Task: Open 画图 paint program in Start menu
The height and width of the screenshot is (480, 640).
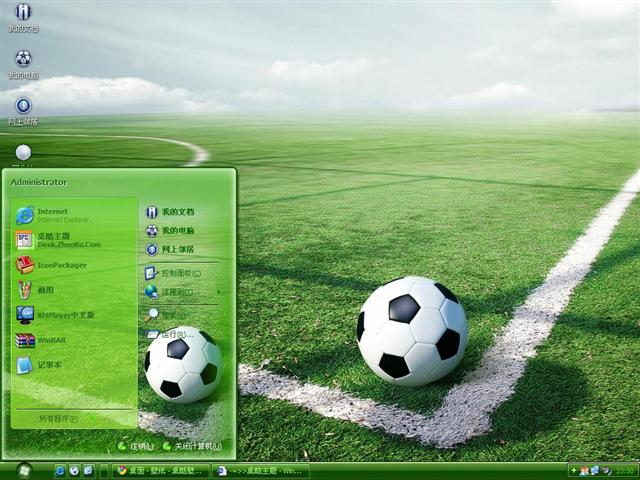Action: pos(73,290)
